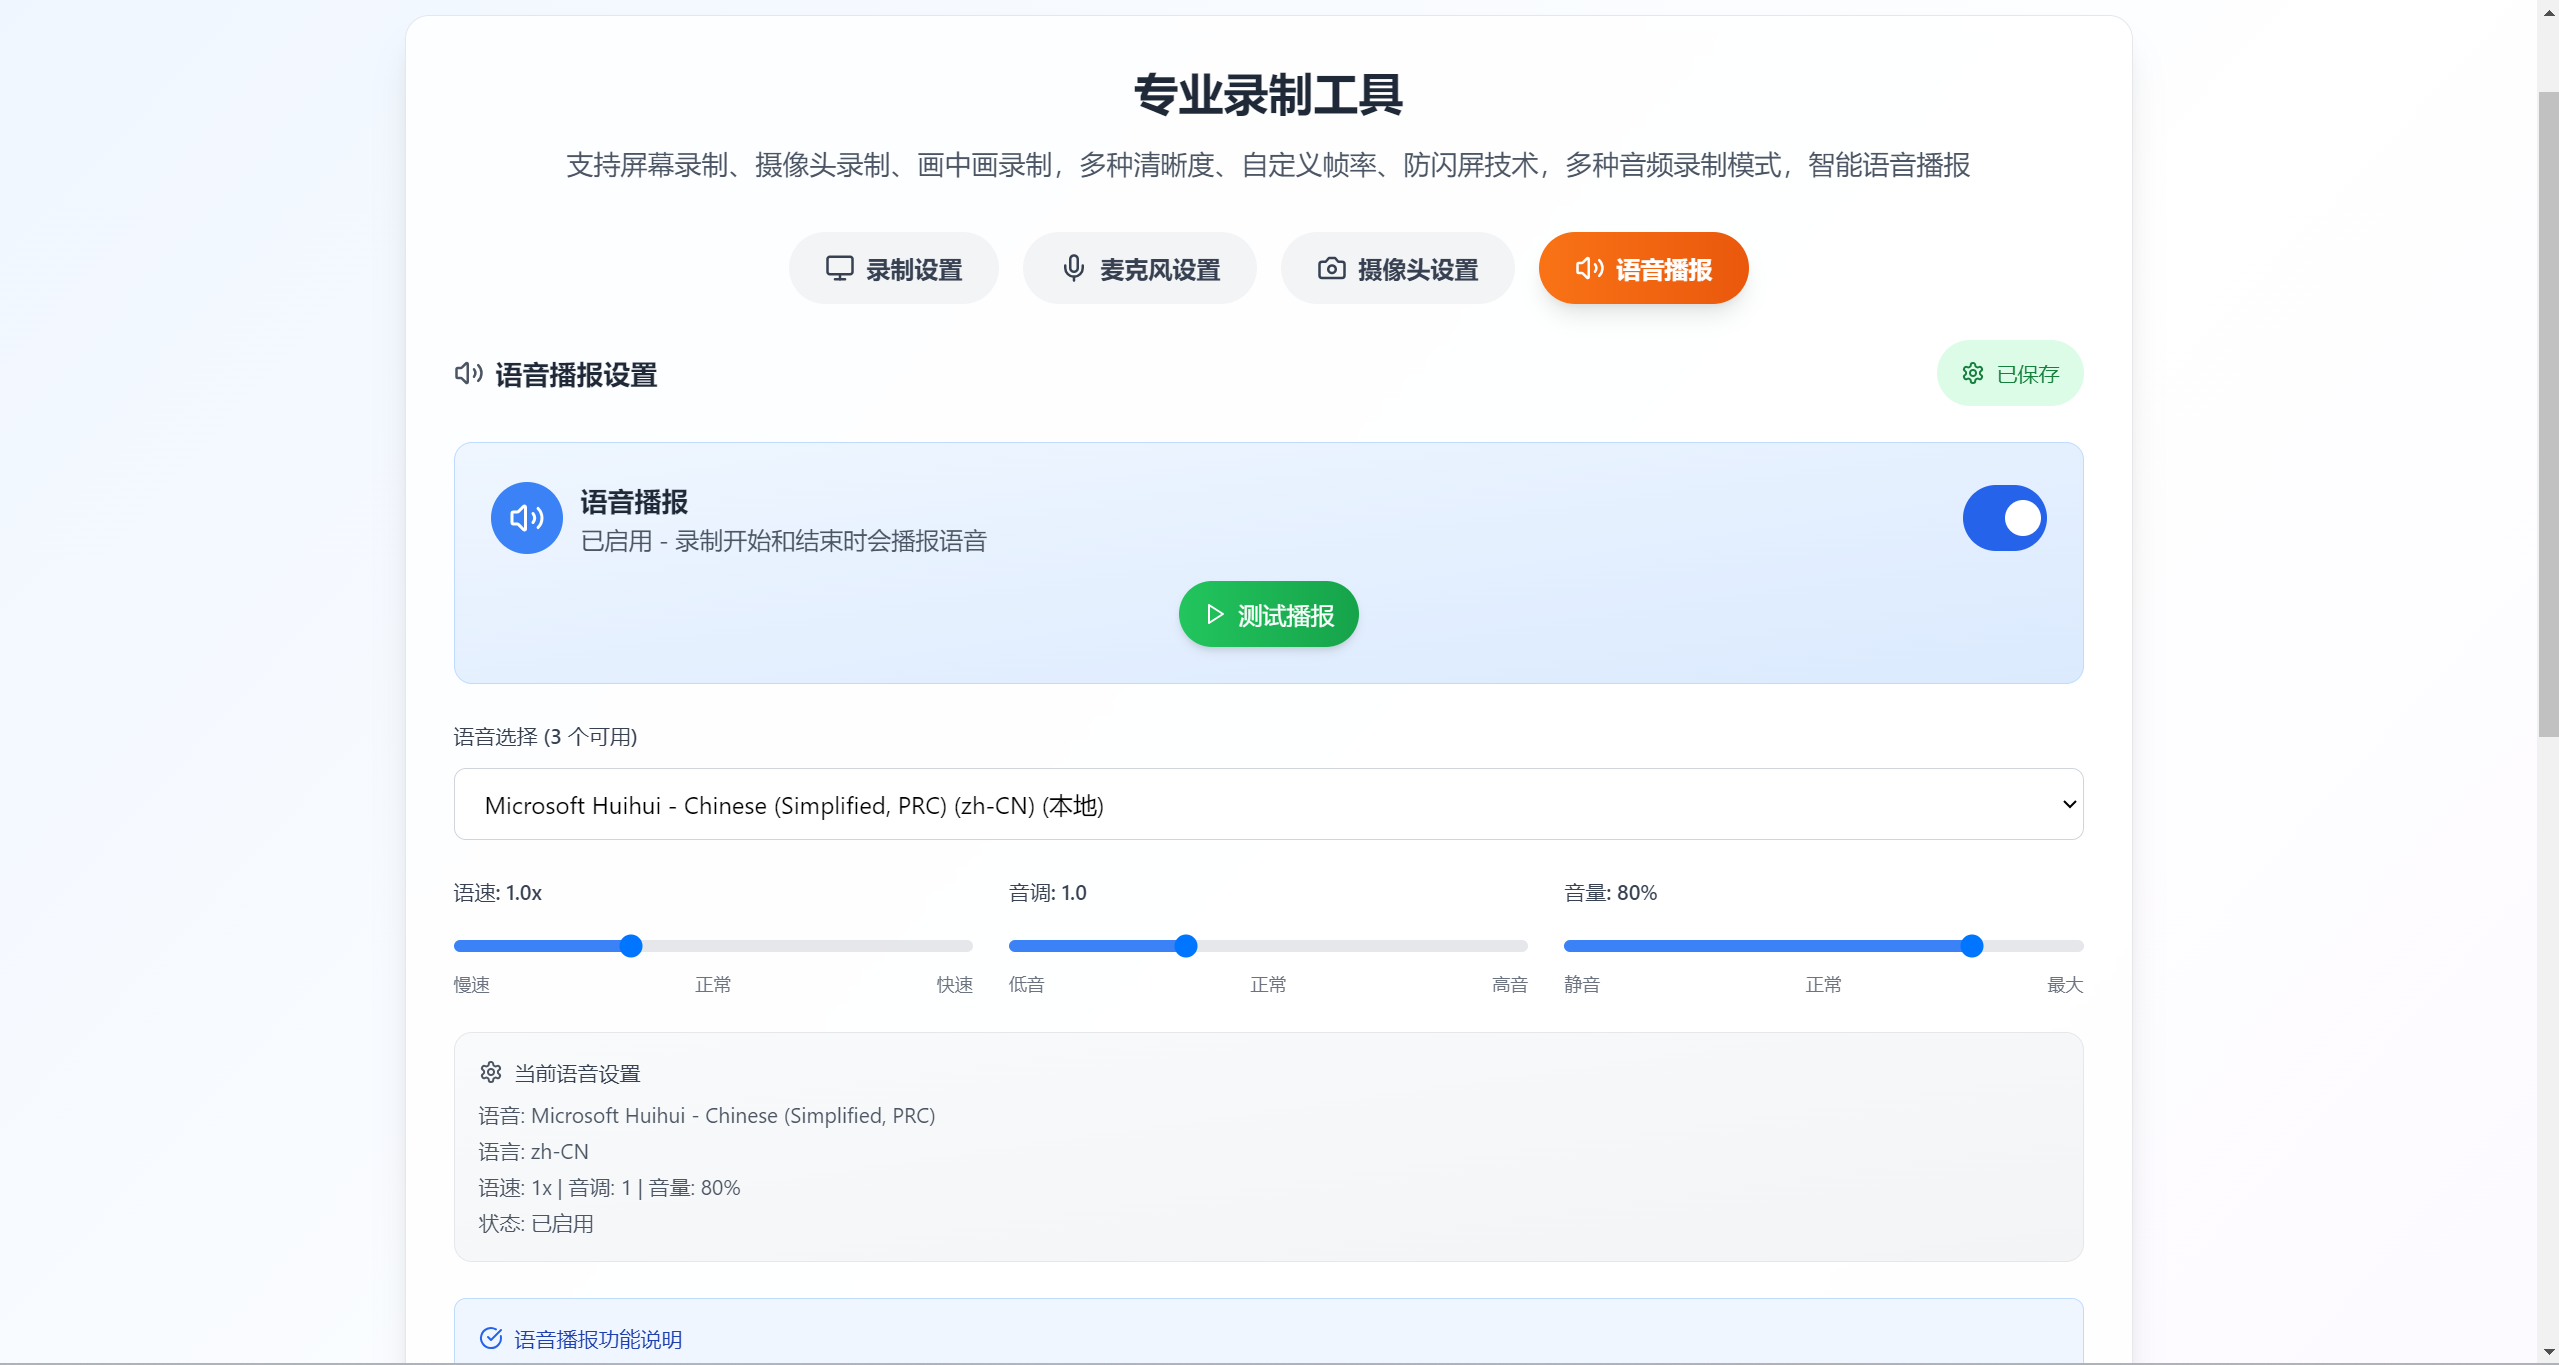Switch to the 录制设置 tab

pyautogui.click(x=893, y=268)
